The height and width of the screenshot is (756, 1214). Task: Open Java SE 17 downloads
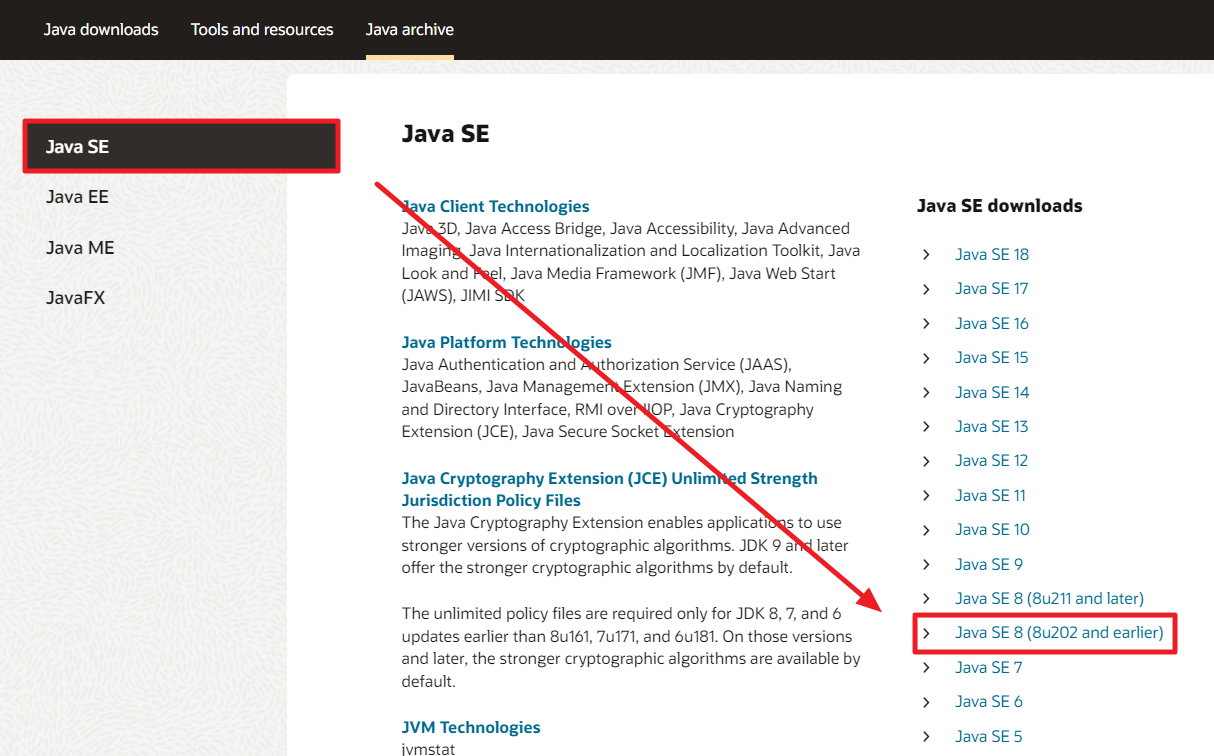coord(991,288)
